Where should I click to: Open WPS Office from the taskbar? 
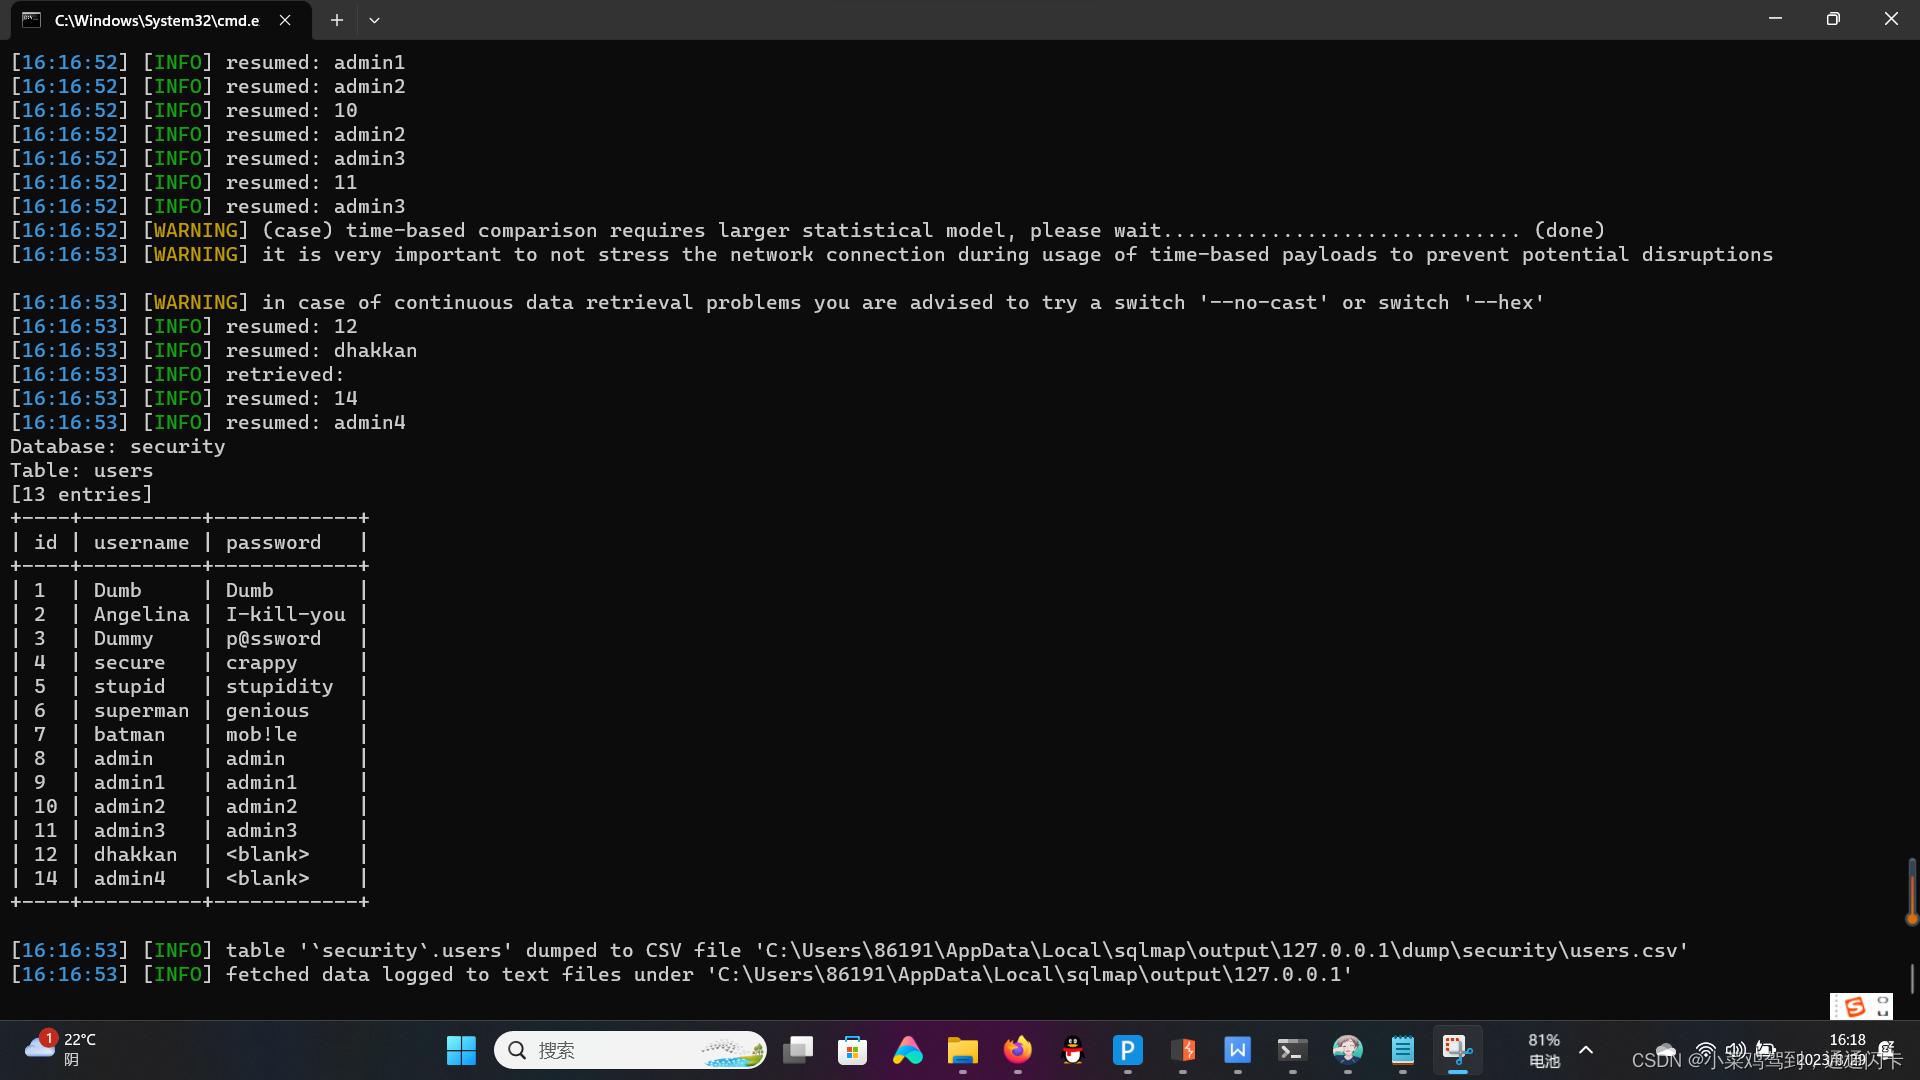(1238, 1050)
